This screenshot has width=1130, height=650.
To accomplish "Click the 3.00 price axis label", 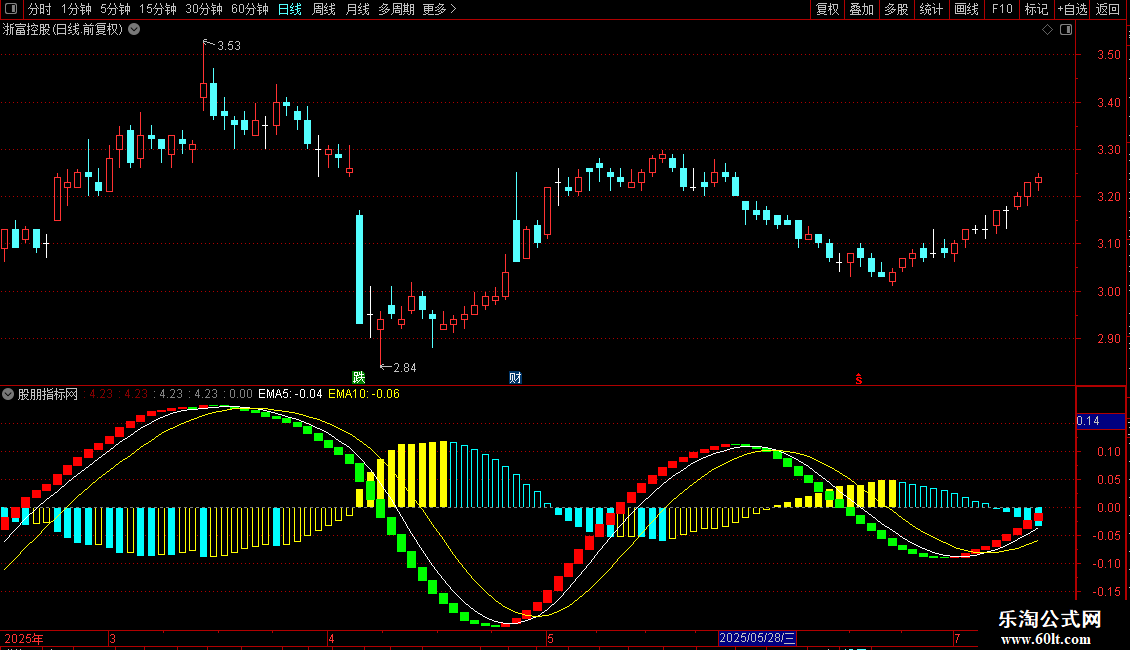I will coord(1108,292).
